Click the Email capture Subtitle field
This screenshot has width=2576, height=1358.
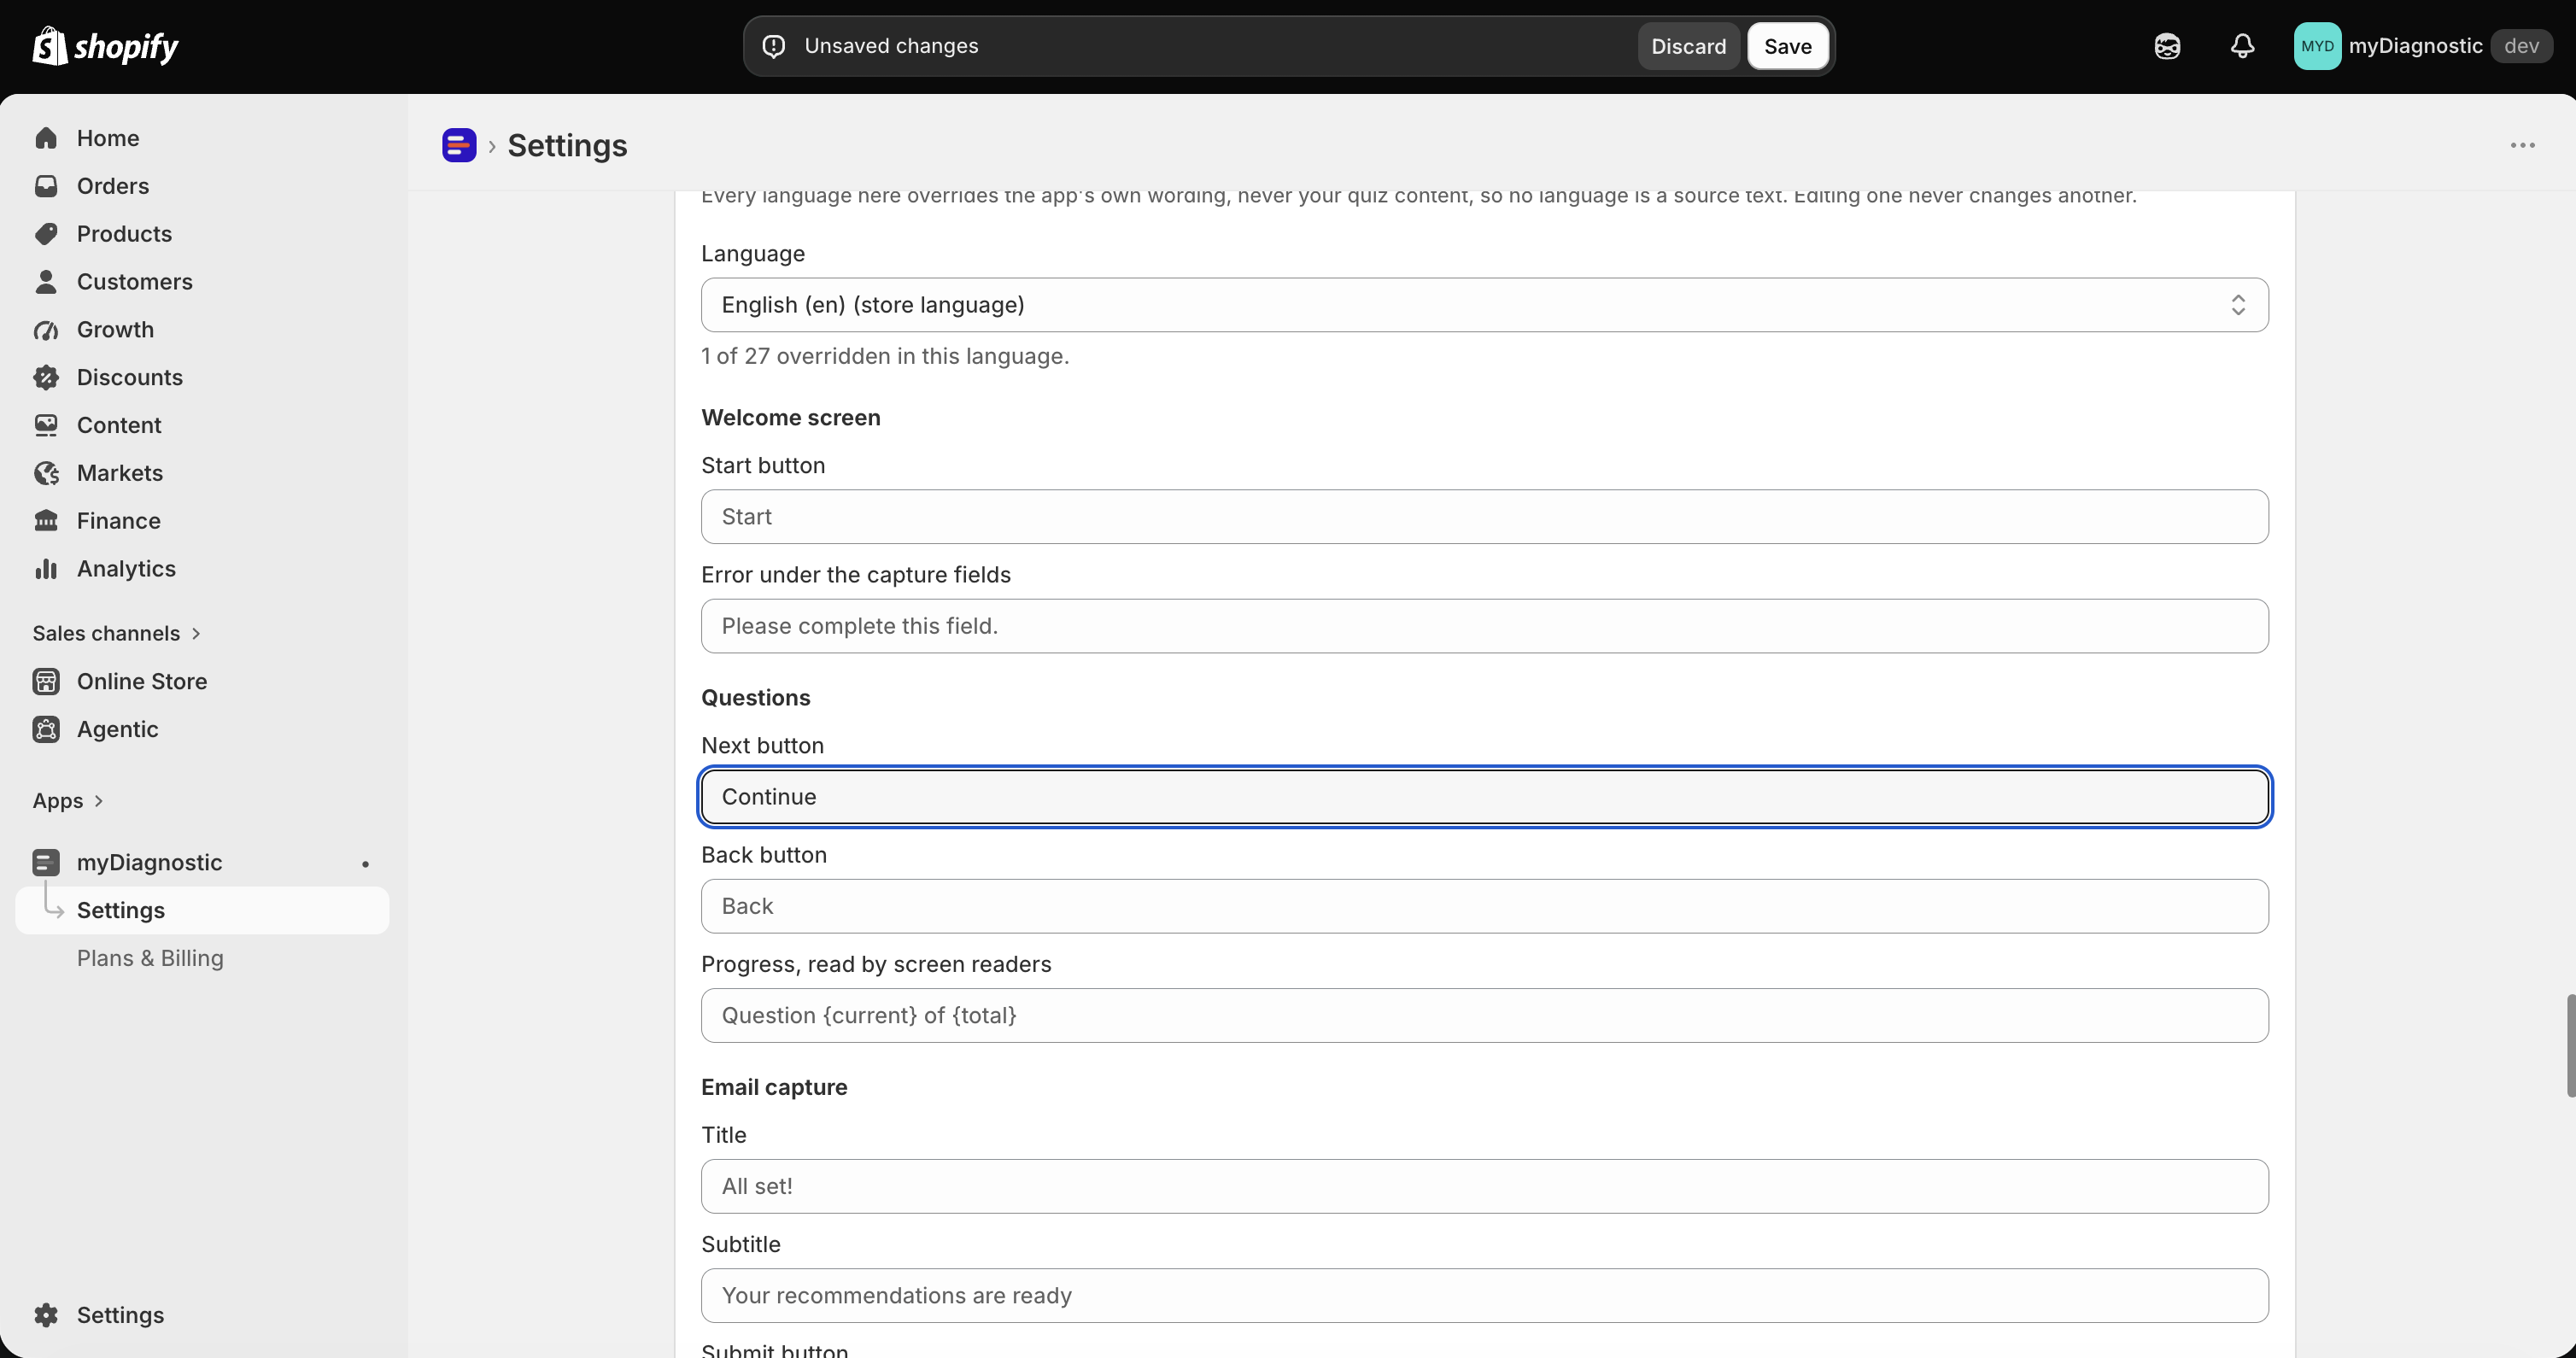tap(1484, 1296)
